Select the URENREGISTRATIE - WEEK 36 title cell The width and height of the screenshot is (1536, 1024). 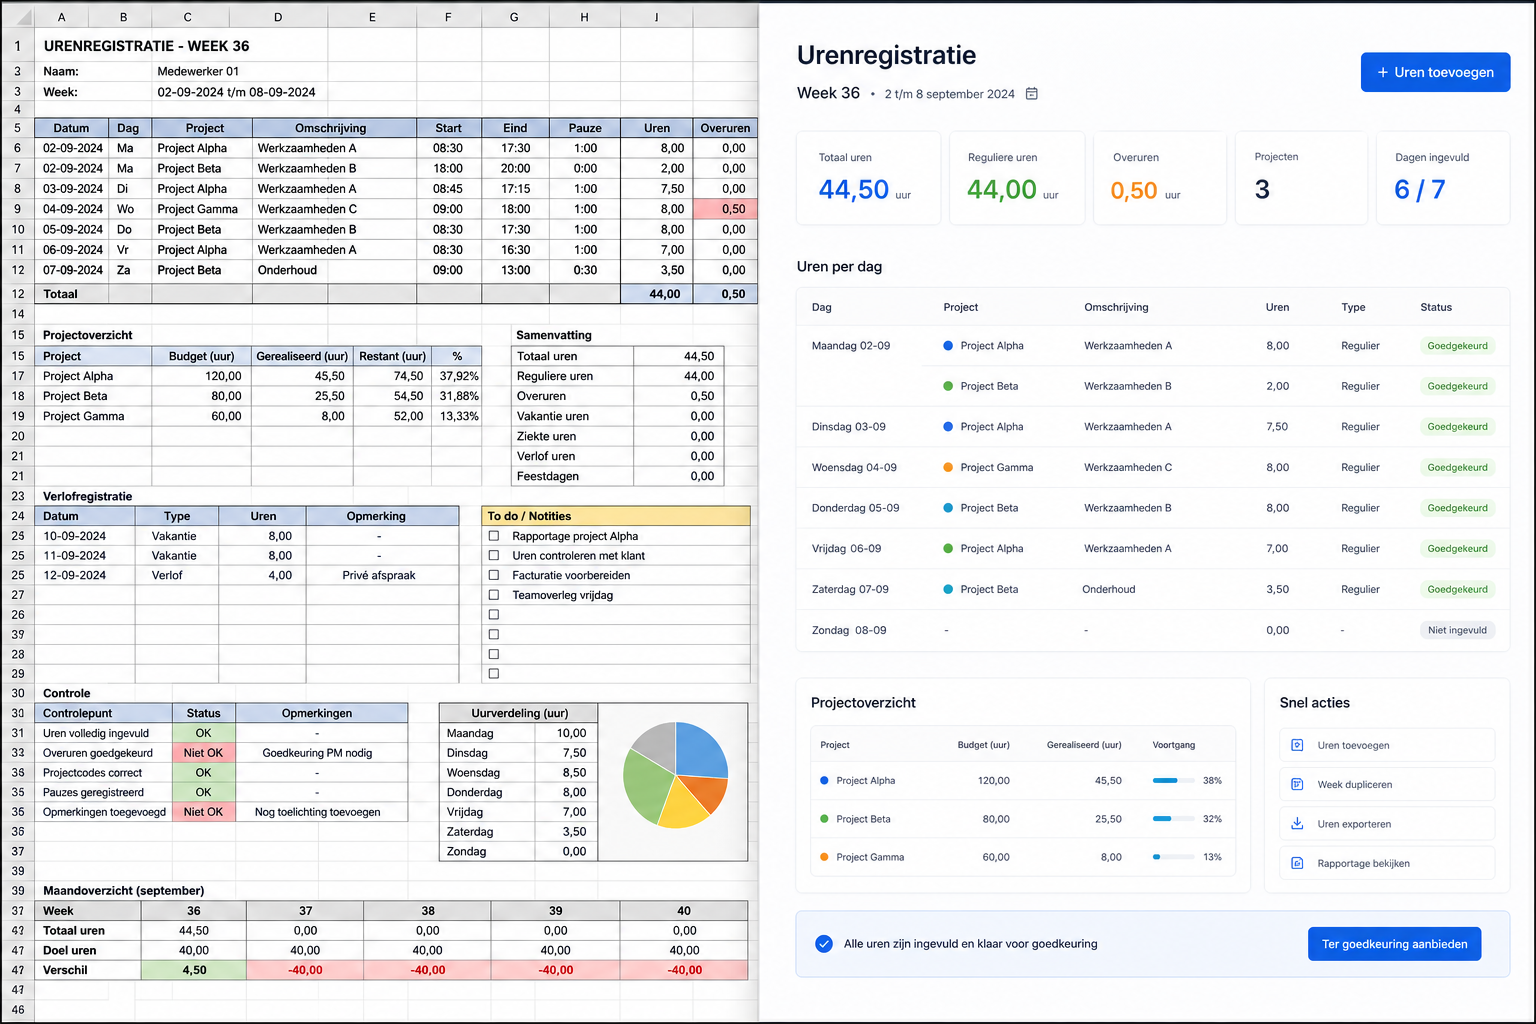(147, 46)
